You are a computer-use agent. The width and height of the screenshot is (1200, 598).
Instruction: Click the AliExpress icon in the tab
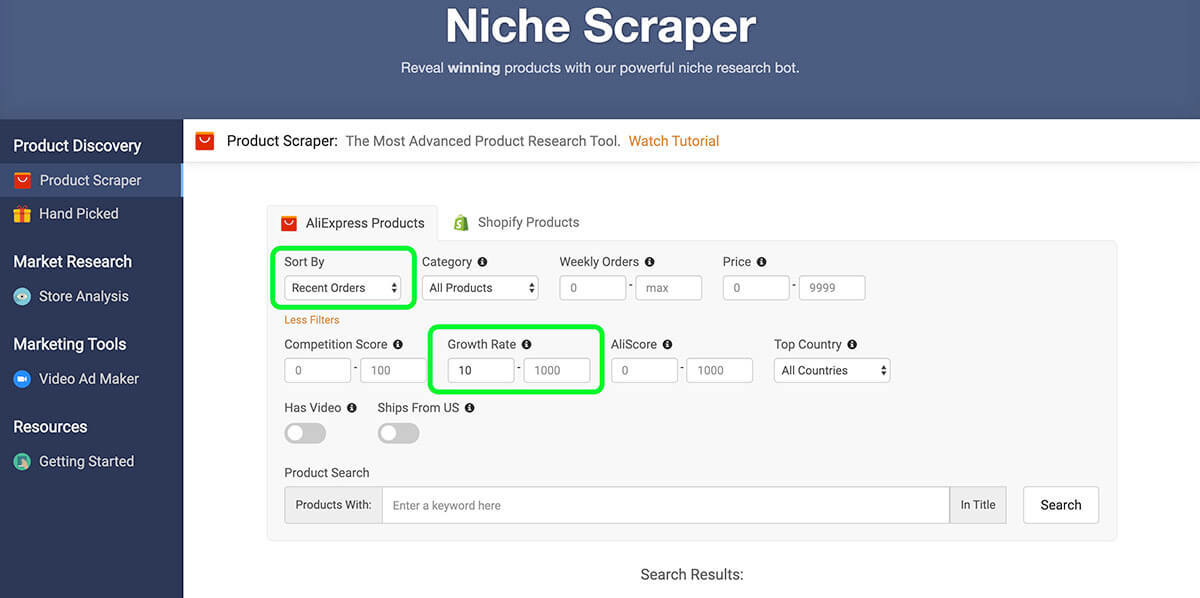pos(289,223)
